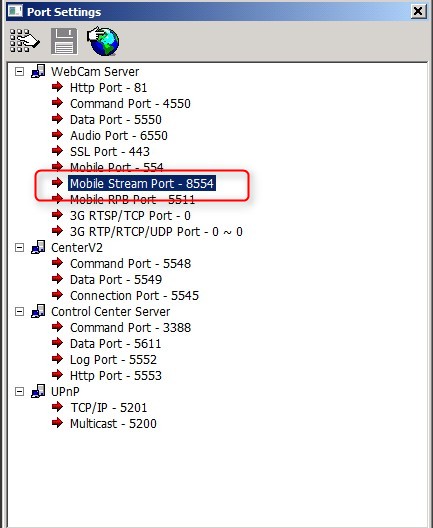This screenshot has width=433, height=528.
Task: Select Command Port - 4550 entry
Action: pyautogui.click(x=130, y=104)
